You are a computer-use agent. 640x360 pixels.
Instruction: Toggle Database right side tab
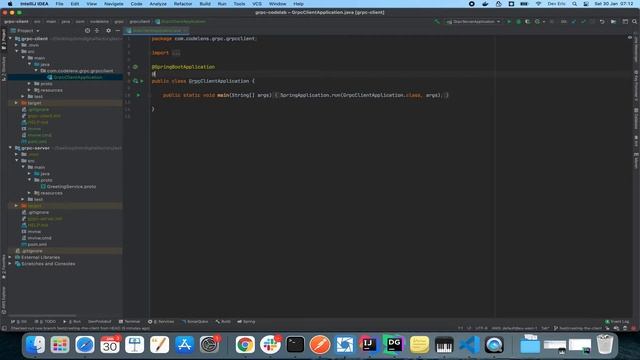point(636,118)
